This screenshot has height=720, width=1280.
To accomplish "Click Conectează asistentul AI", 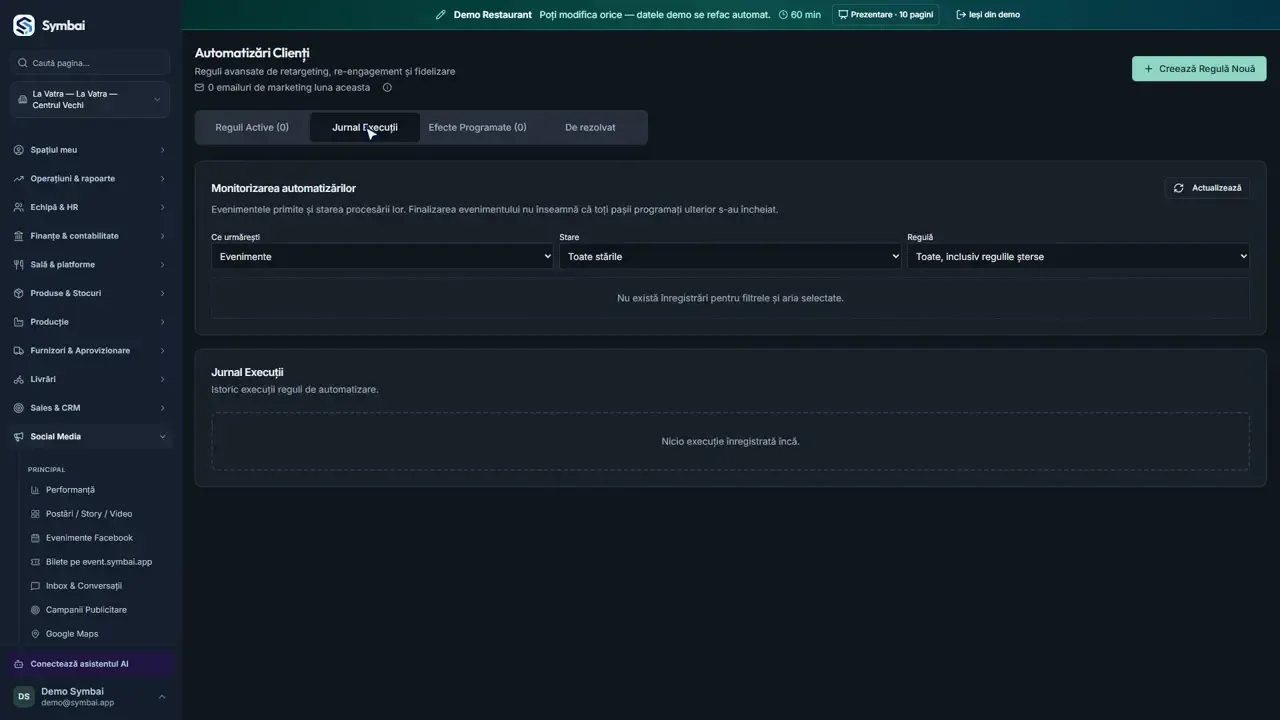I will pyautogui.click(x=90, y=664).
